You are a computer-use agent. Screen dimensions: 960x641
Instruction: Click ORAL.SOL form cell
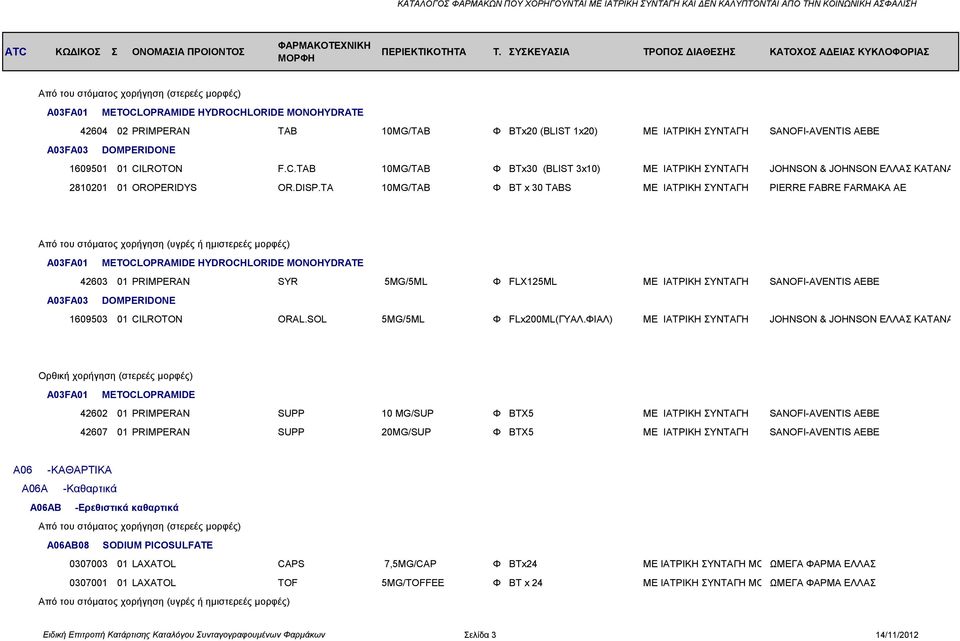click(x=302, y=319)
